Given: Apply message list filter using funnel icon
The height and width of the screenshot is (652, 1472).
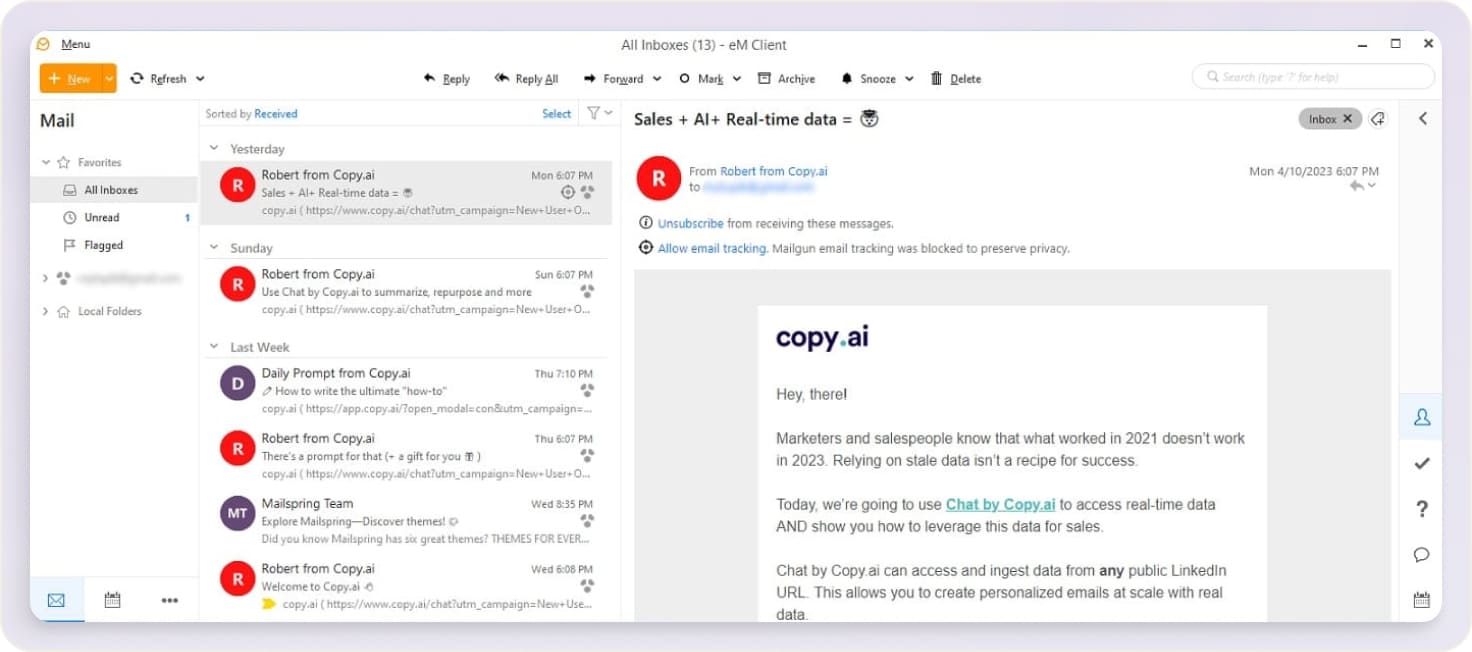Looking at the screenshot, I should coord(592,113).
